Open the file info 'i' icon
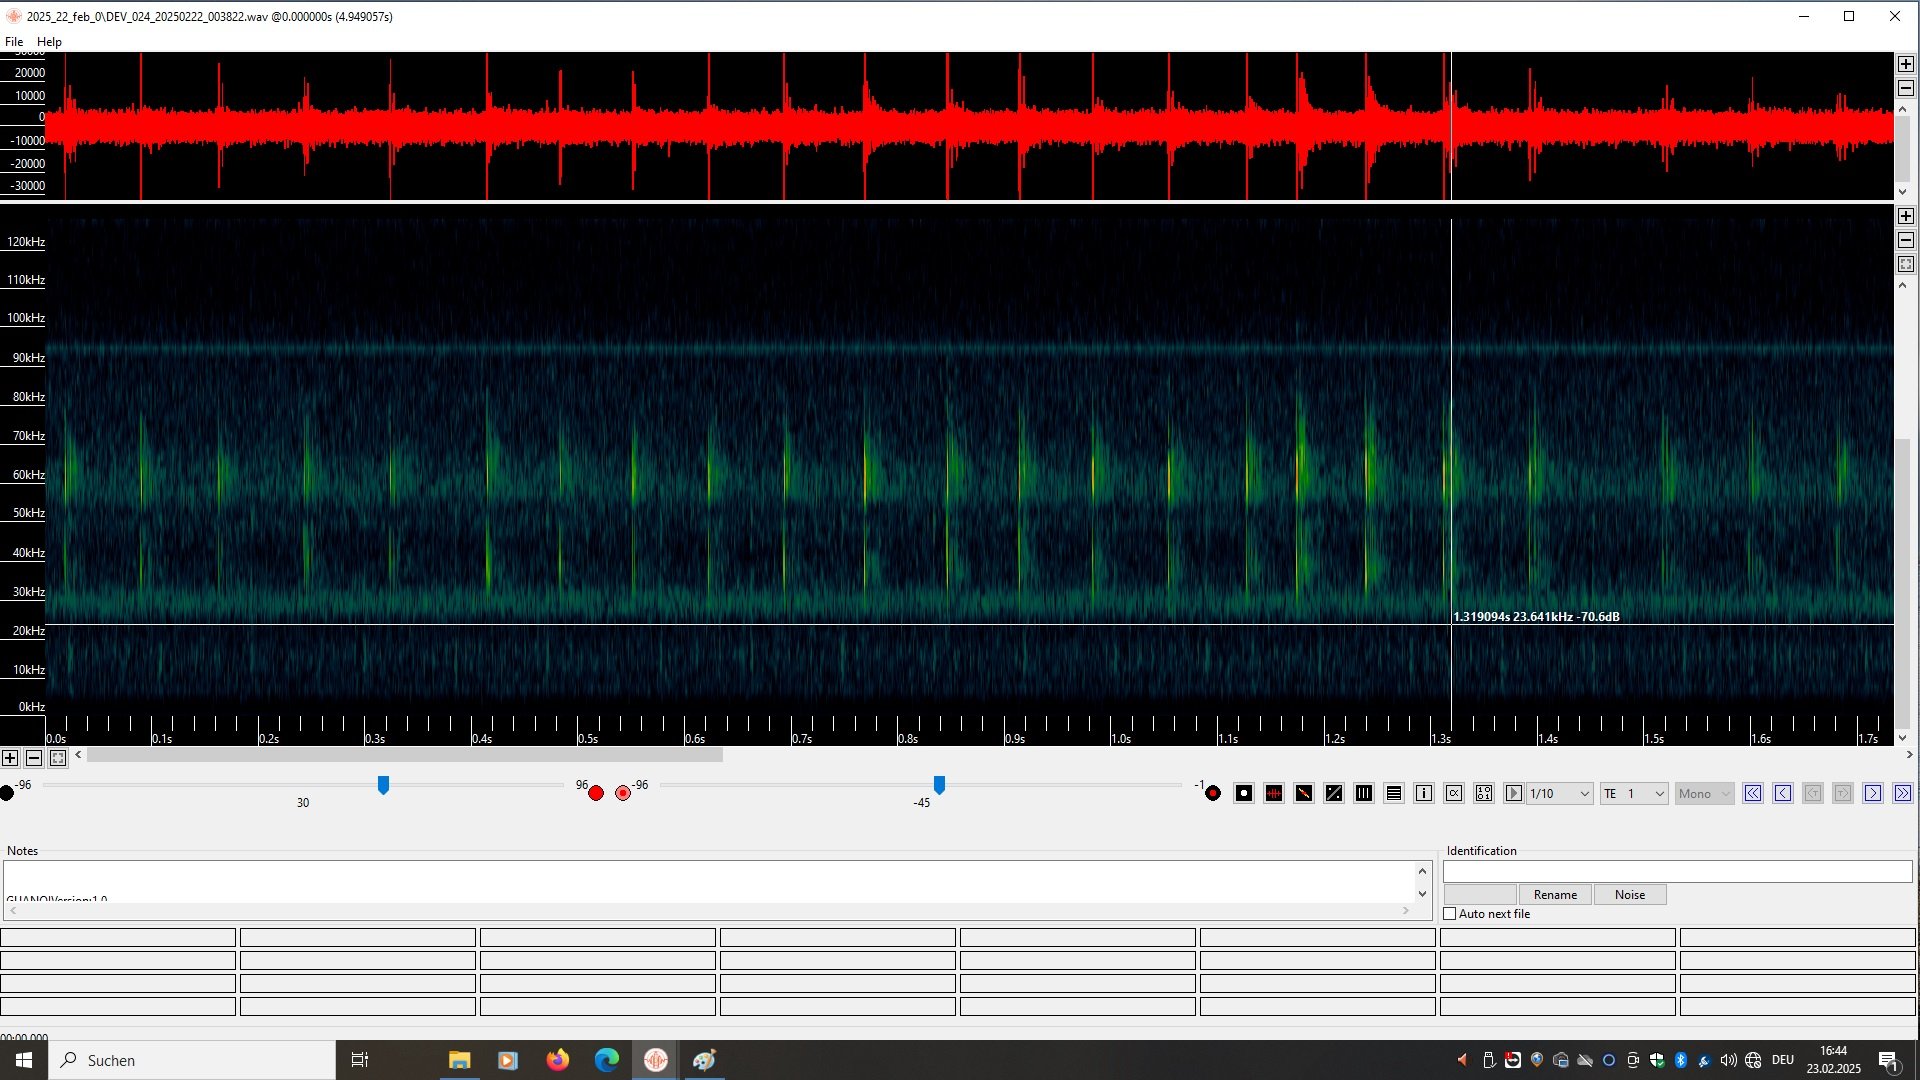 click(1423, 793)
